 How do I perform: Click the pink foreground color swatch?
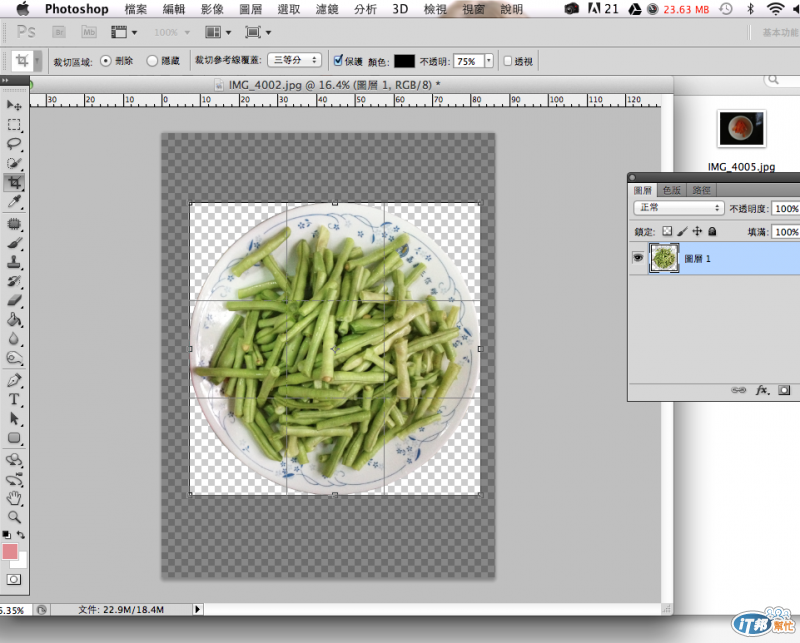pos(10,552)
